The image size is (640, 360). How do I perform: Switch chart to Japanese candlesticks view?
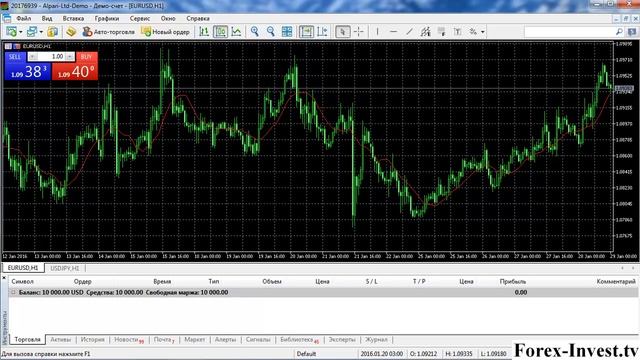220,31
